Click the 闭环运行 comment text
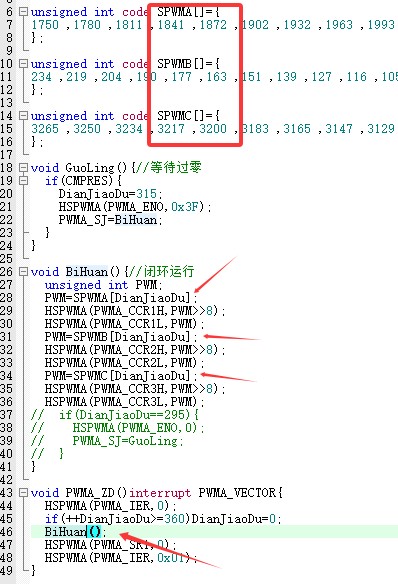Image resolution: width=398 pixels, height=584 pixels. 169,272
